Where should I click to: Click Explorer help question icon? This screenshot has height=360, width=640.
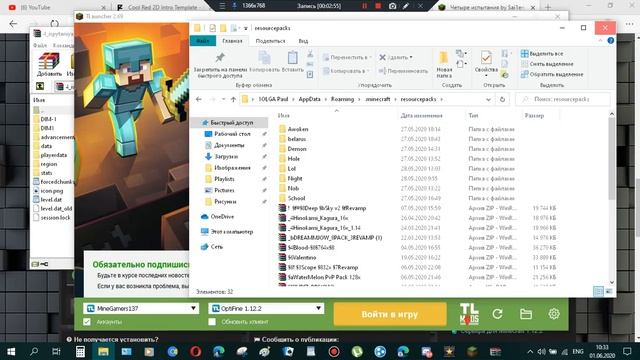coord(611,40)
